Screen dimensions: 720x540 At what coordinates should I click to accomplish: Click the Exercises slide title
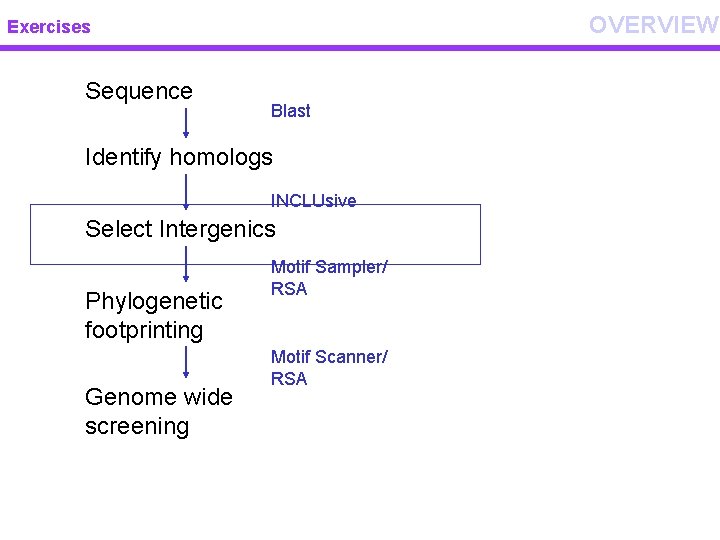(x=49, y=27)
